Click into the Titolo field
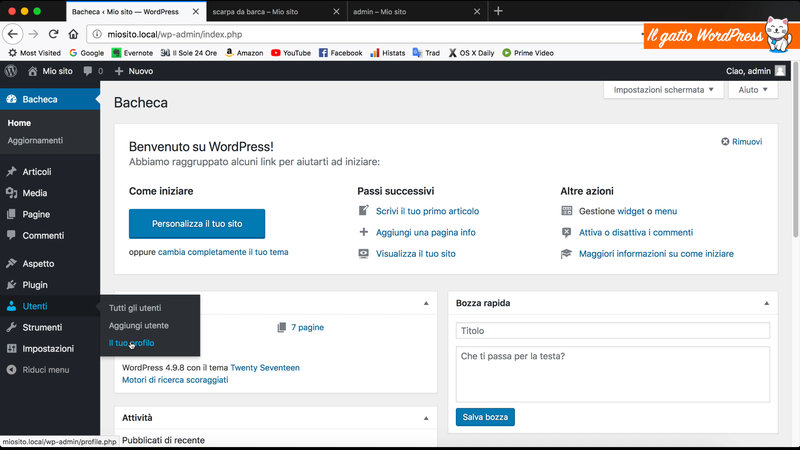 pyautogui.click(x=613, y=331)
